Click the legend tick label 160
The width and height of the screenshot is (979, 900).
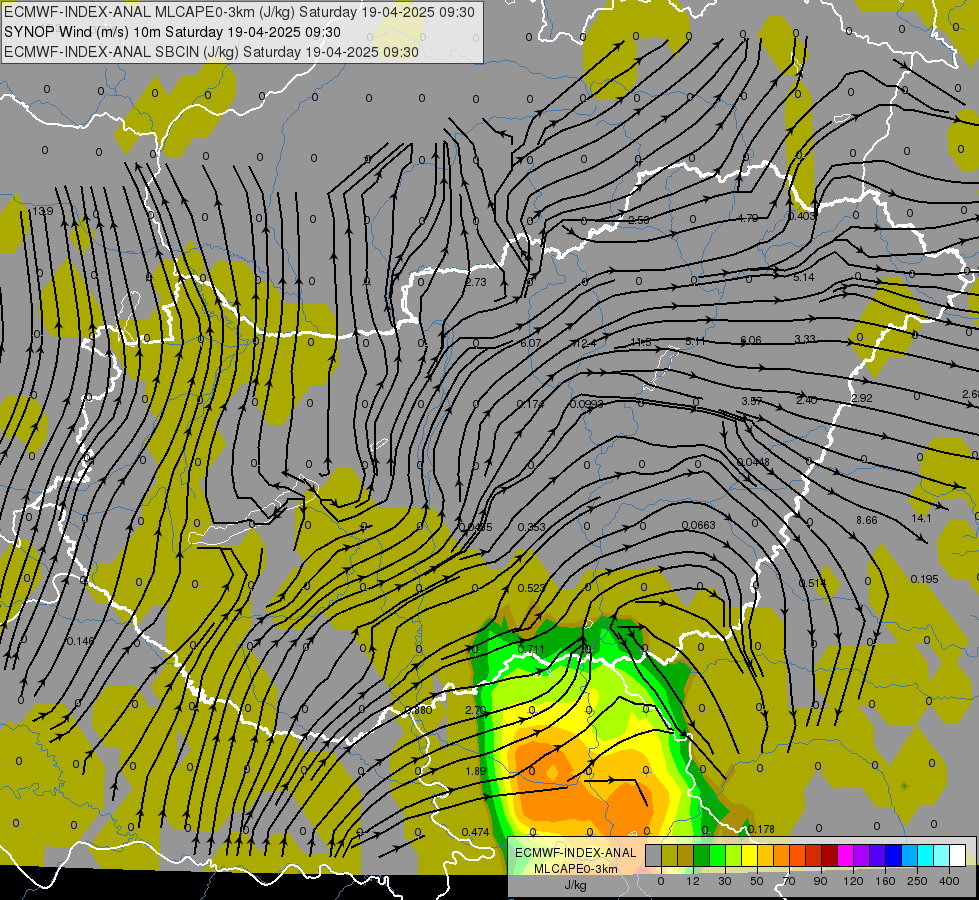885,881
